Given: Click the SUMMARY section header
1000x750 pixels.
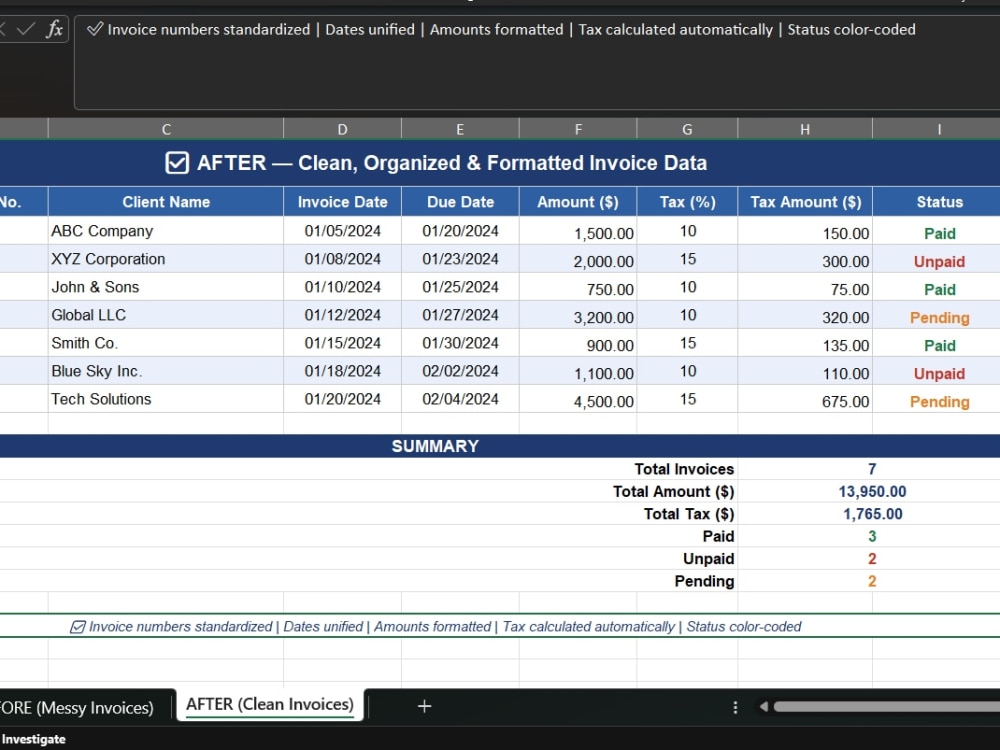Looking at the screenshot, I should pos(500,446).
